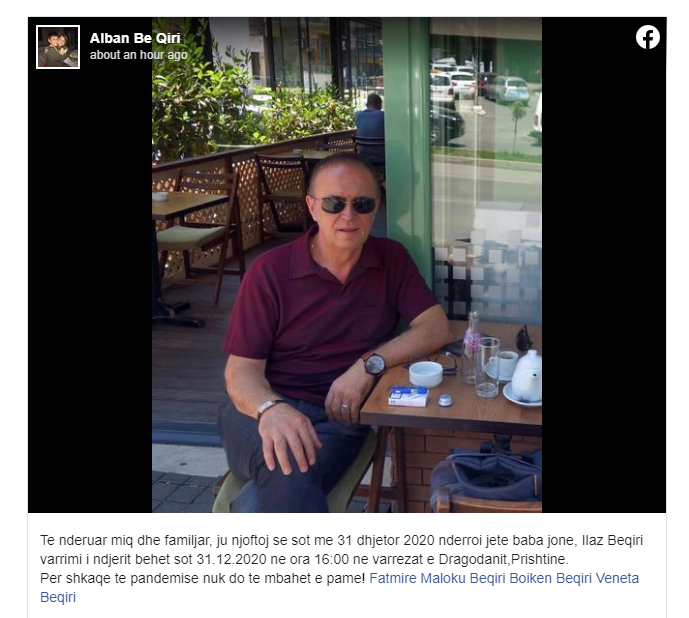The image size is (689, 618).
Task: Click the line beginning 'varrimi i ndjerit'
Action: (x=304, y=559)
